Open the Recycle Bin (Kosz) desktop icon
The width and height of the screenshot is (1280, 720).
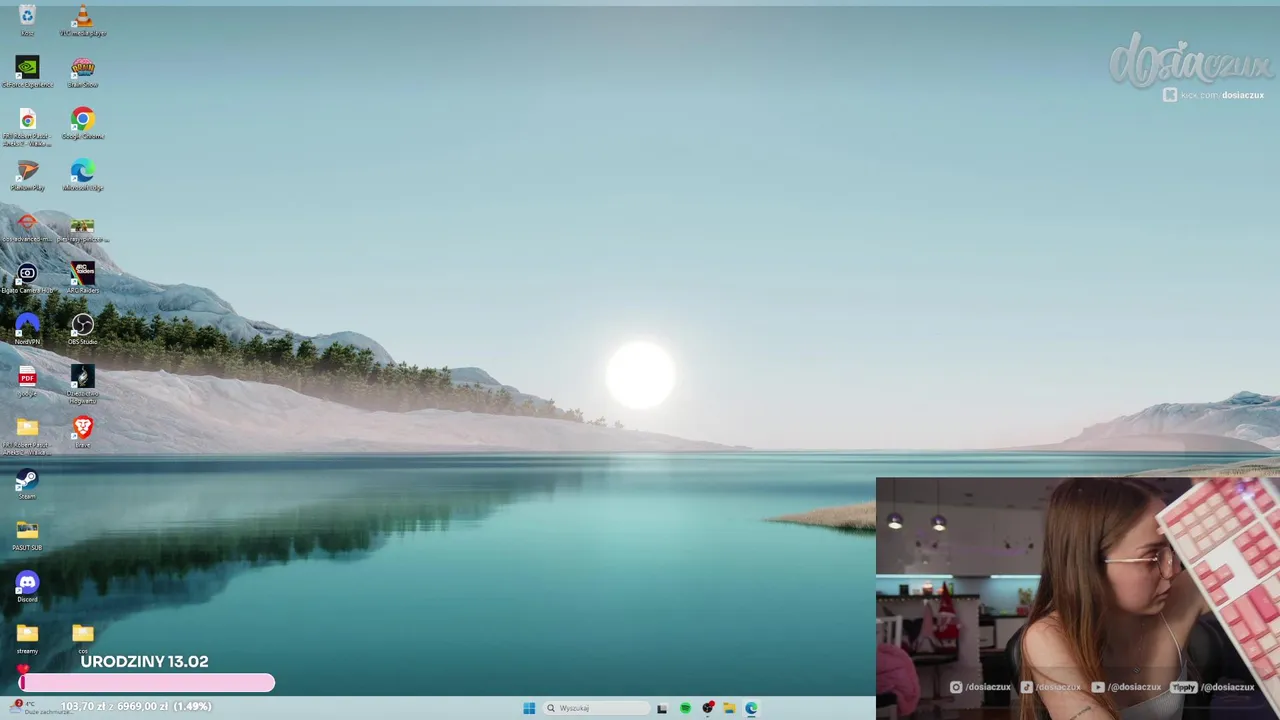pos(27,17)
